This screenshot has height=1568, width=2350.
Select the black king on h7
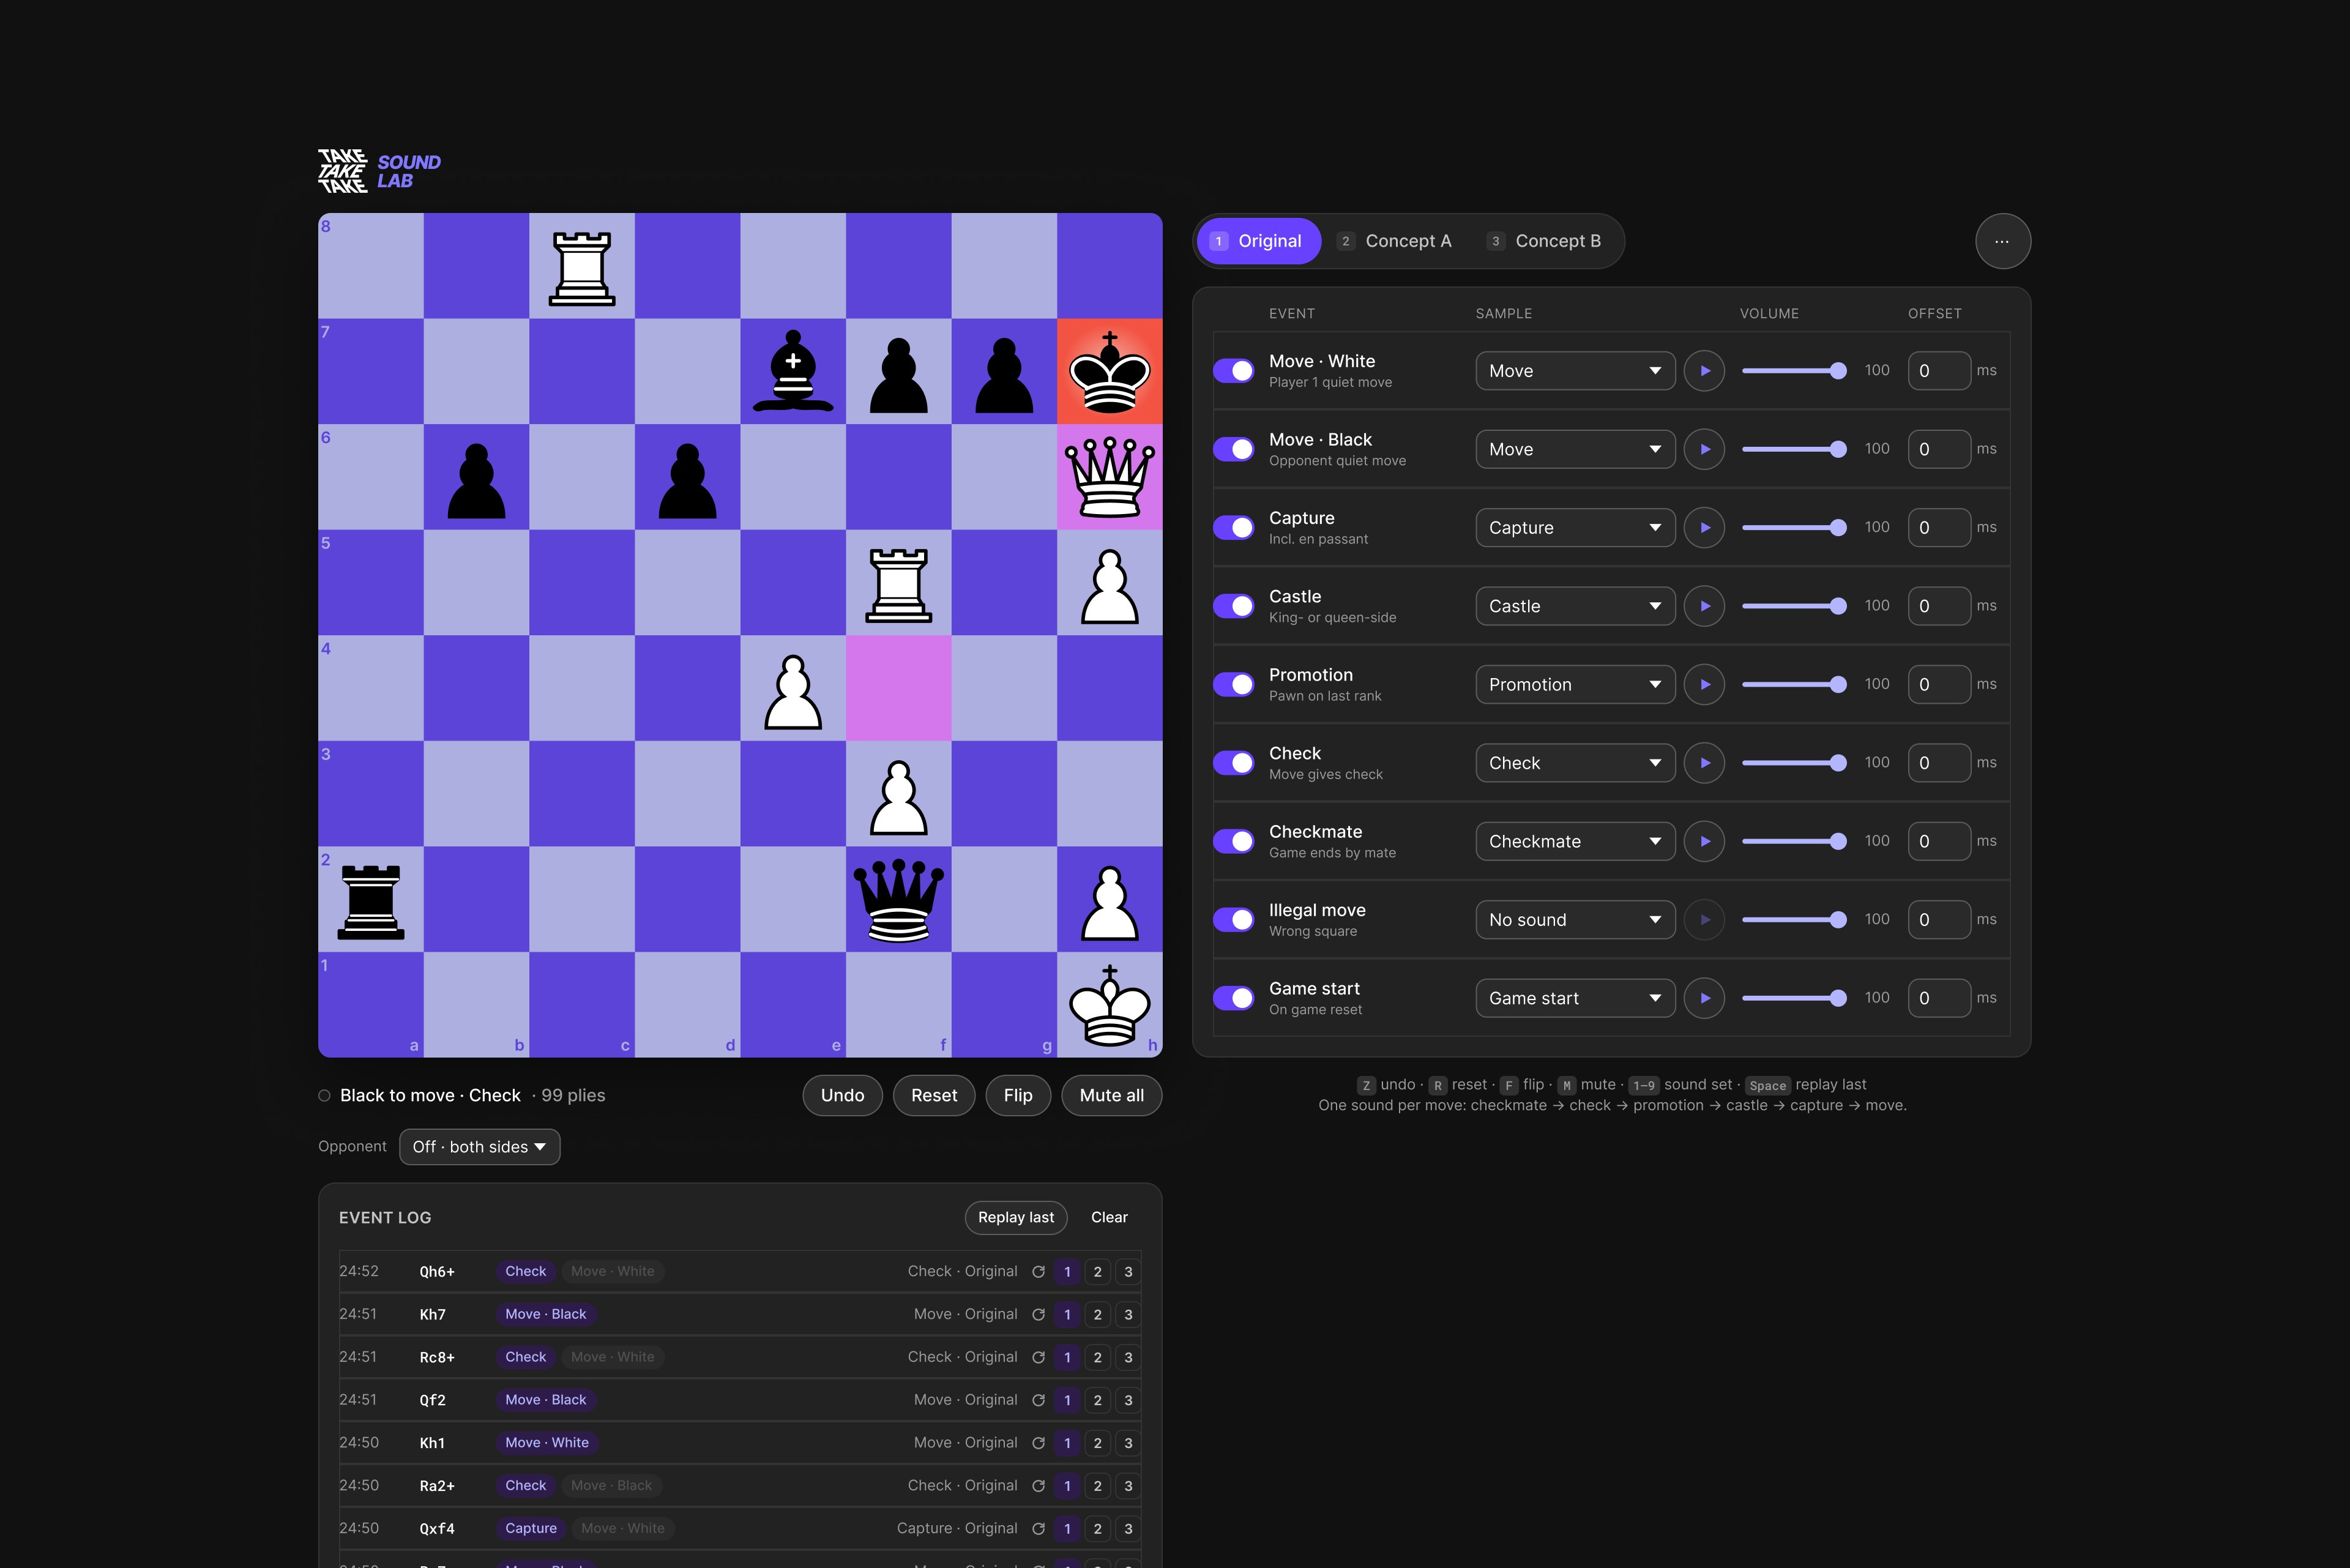coord(1109,371)
